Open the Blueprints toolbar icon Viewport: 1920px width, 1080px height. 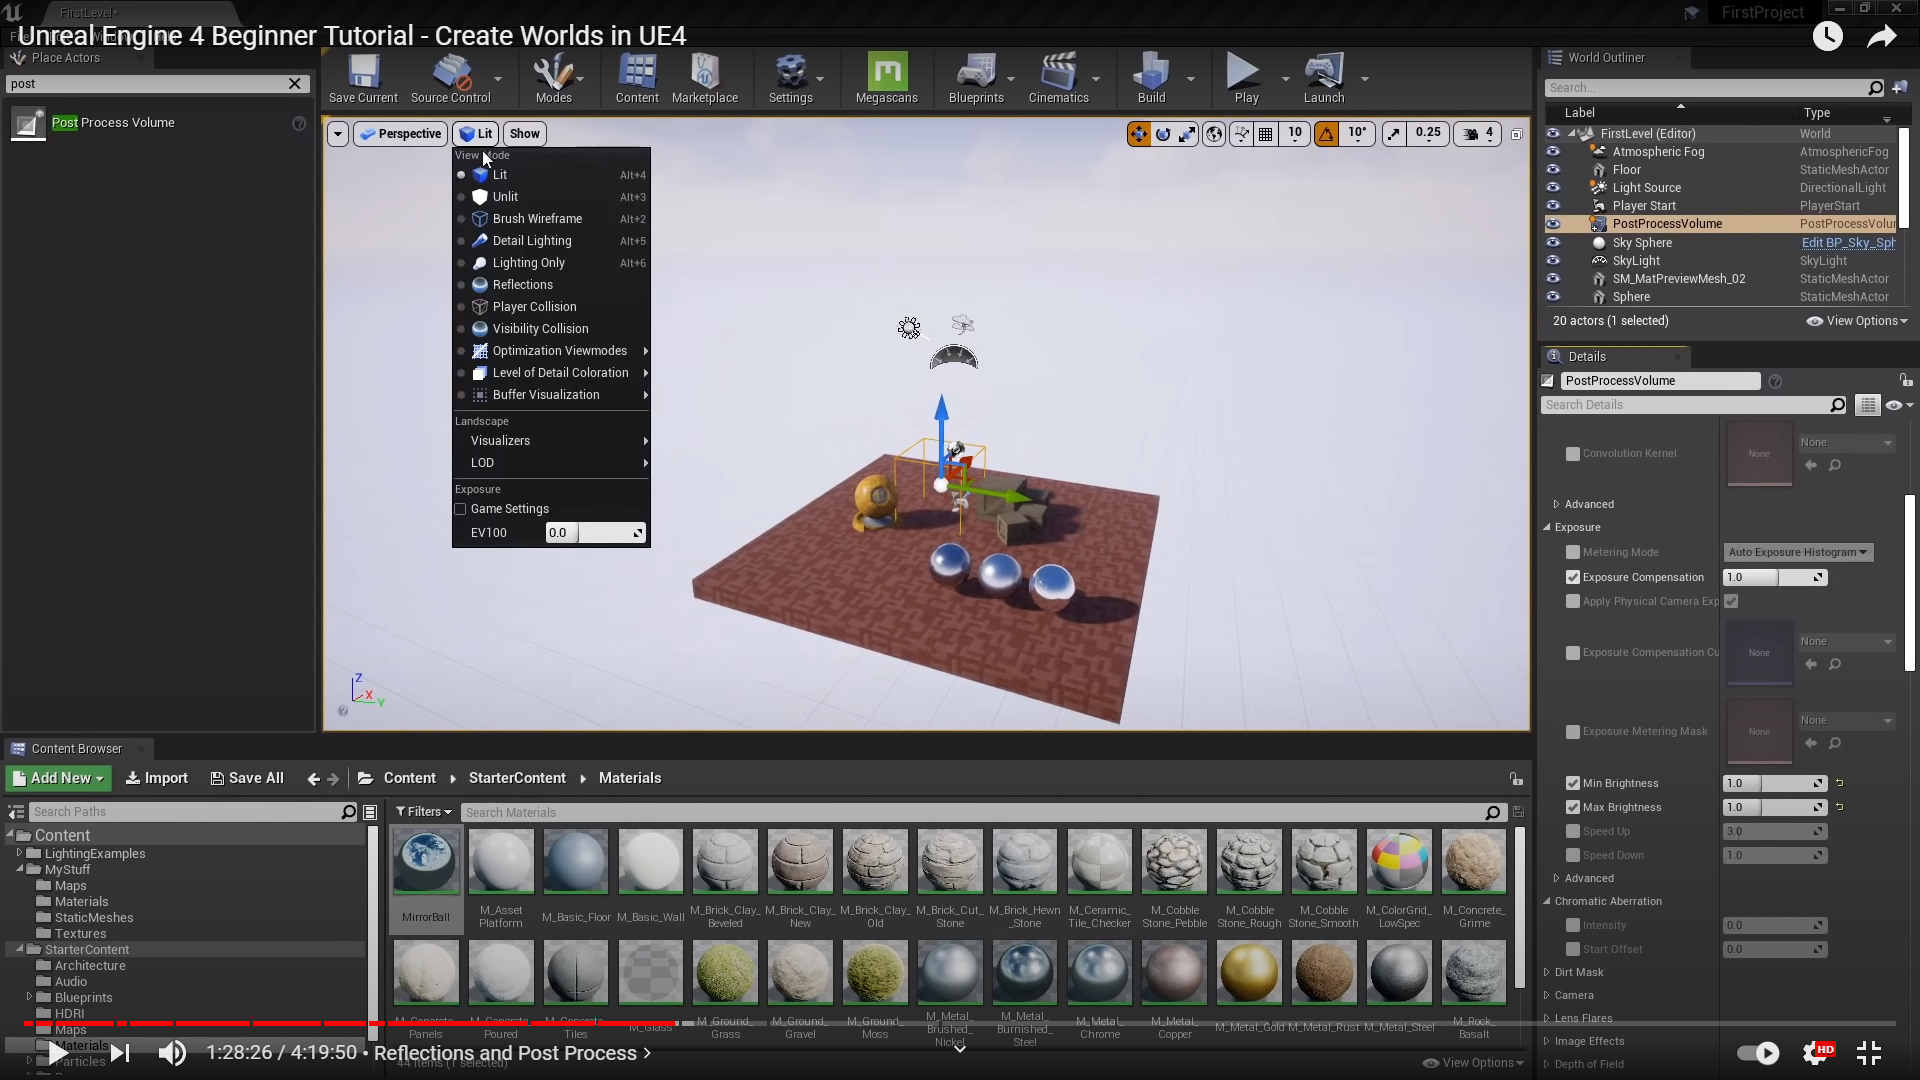coord(975,78)
